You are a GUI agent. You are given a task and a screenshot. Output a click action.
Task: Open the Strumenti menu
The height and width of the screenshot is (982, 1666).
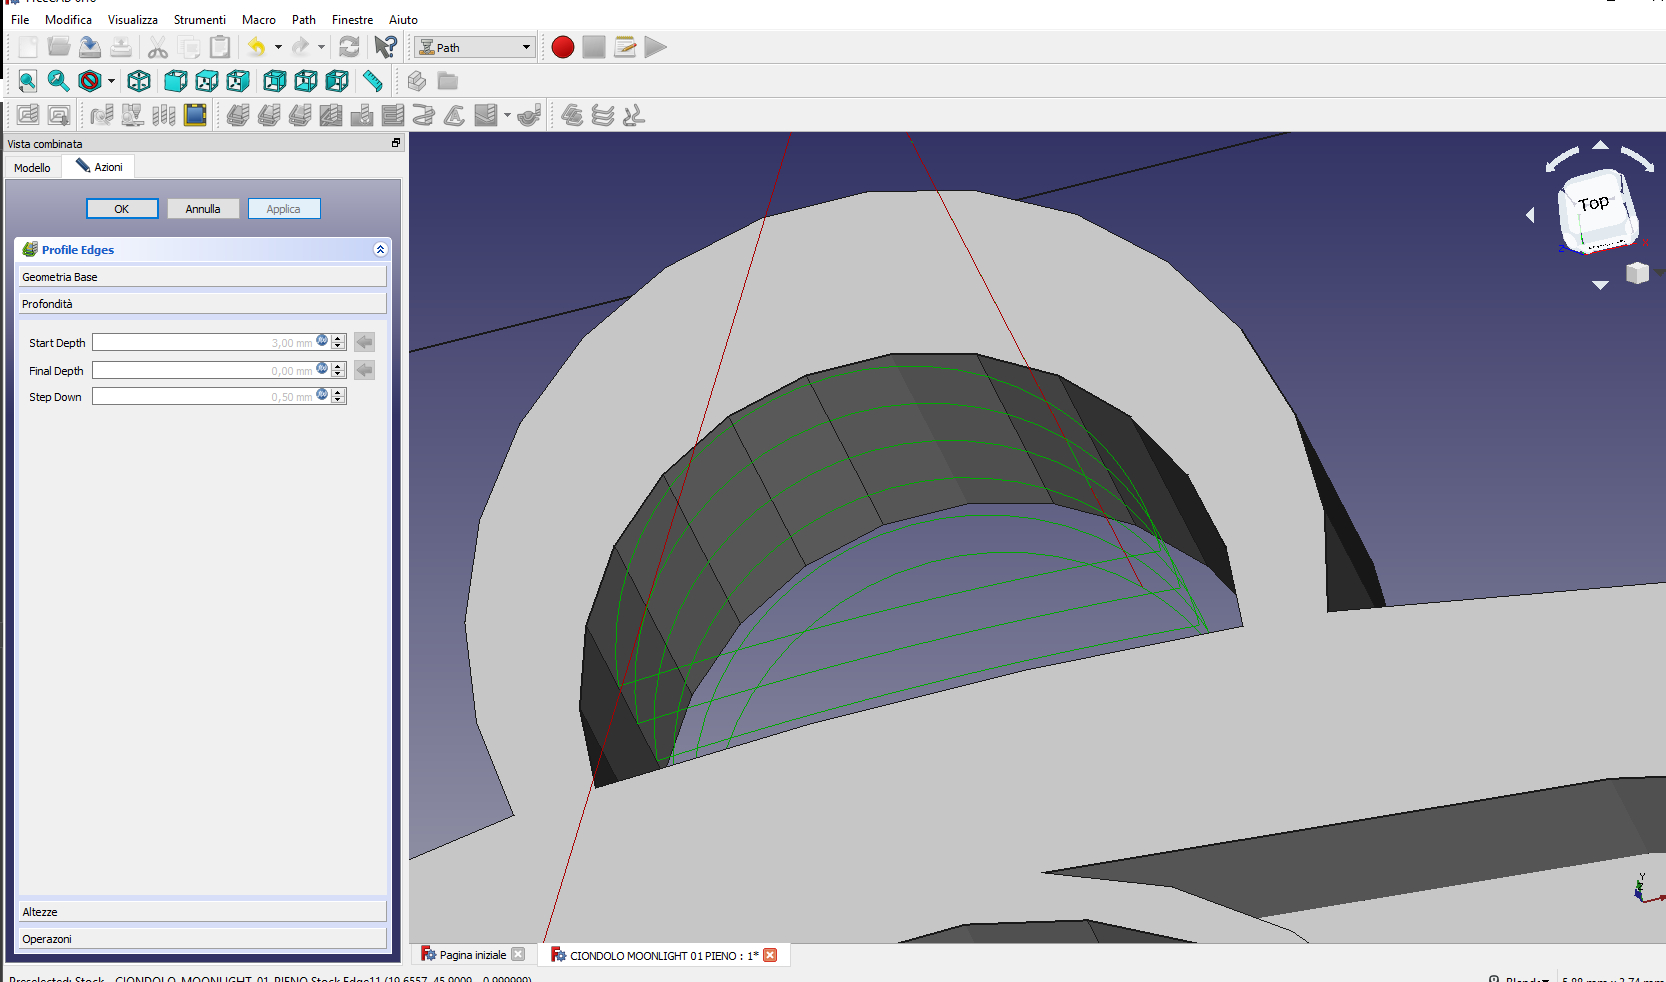point(200,19)
